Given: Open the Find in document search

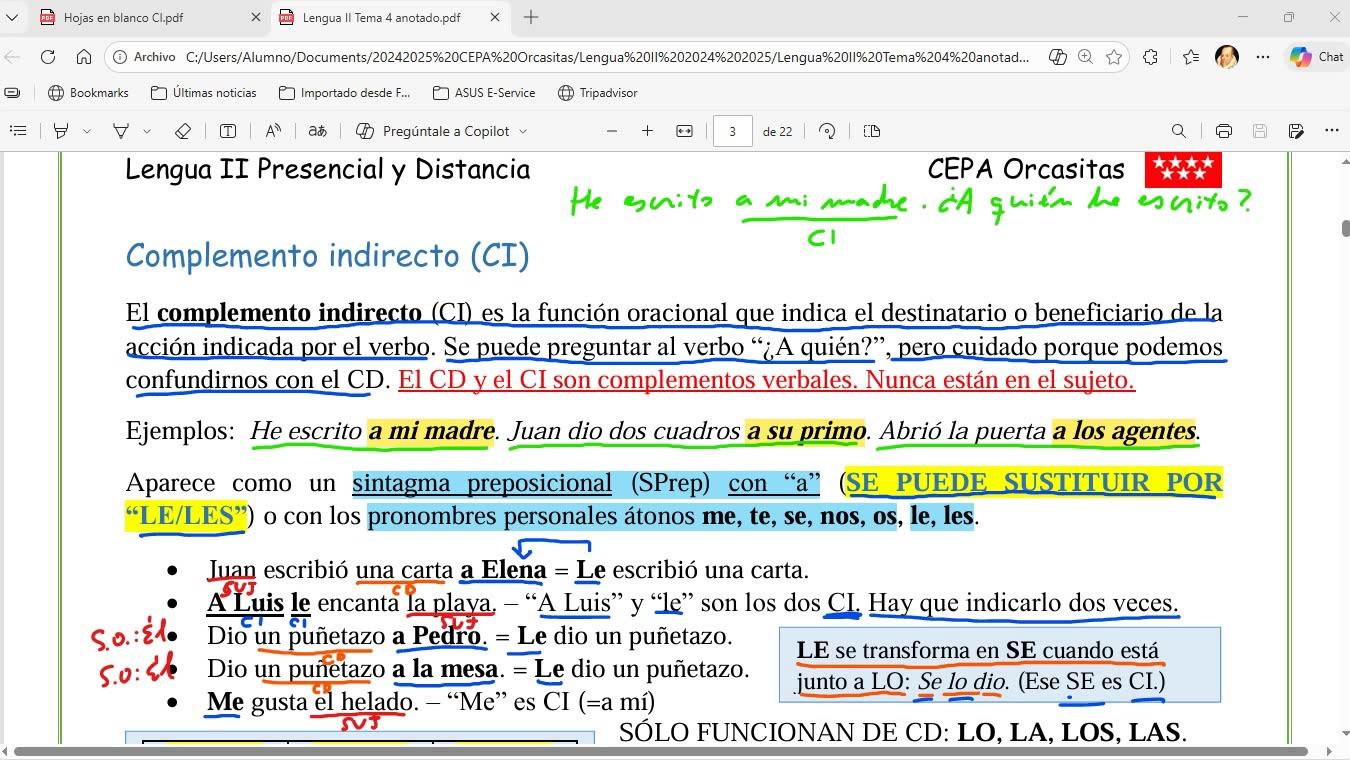Looking at the screenshot, I should [x=1178, y=131].
